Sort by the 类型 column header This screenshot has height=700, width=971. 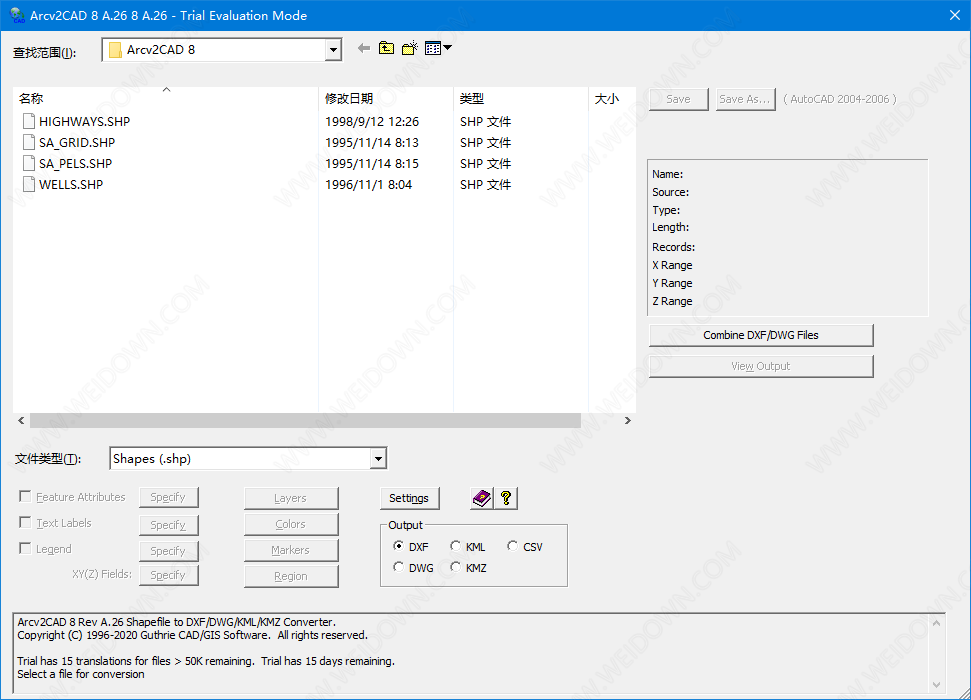point(521,98)
